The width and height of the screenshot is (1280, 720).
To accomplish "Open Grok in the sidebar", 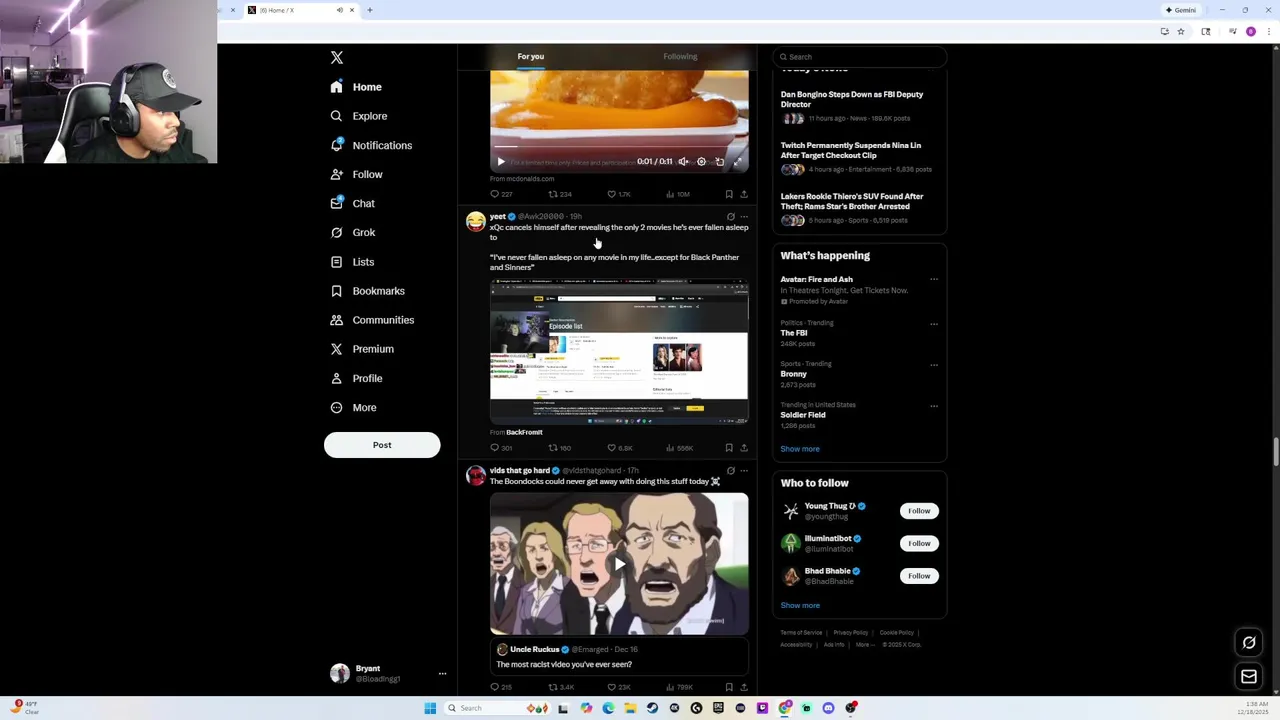I will 352,232.
